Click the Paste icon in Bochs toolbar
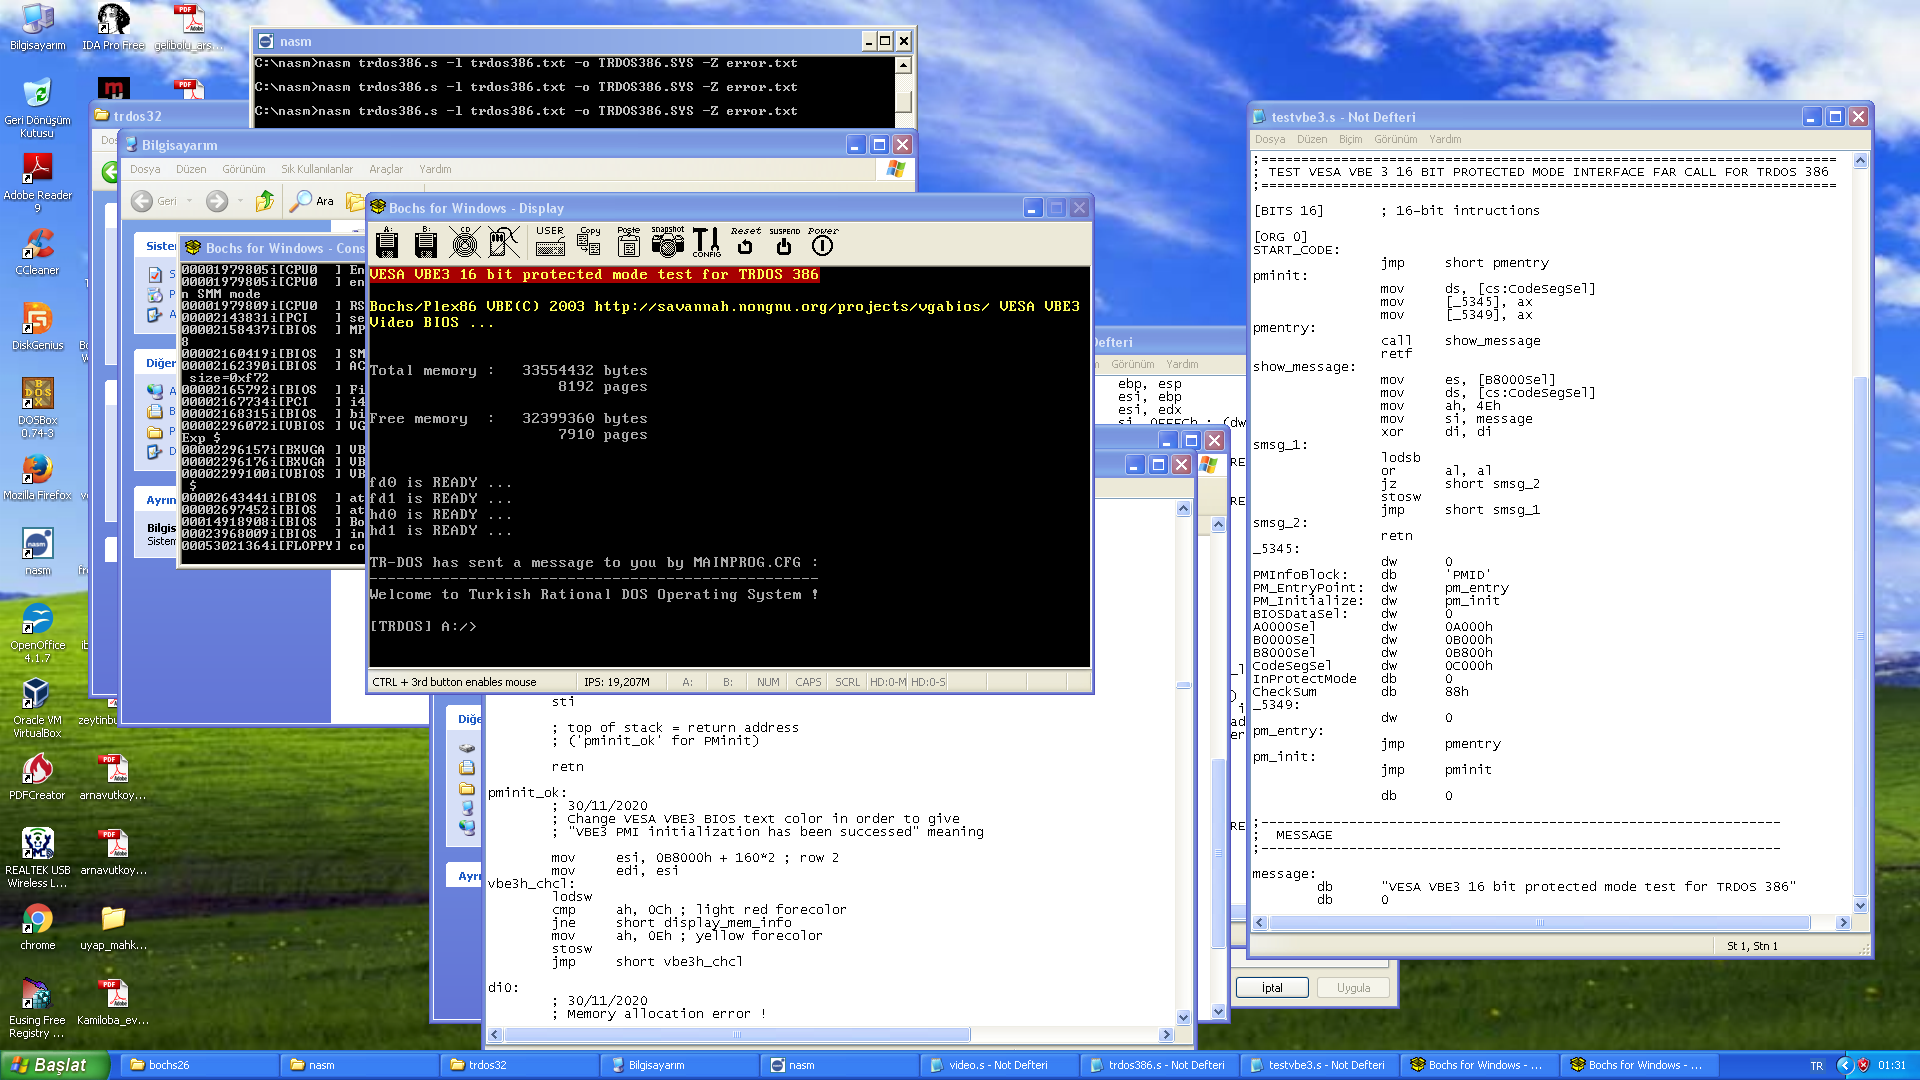Image resolution: width=1920 pixels, height=1080 pixels. (x=628, y=241)
